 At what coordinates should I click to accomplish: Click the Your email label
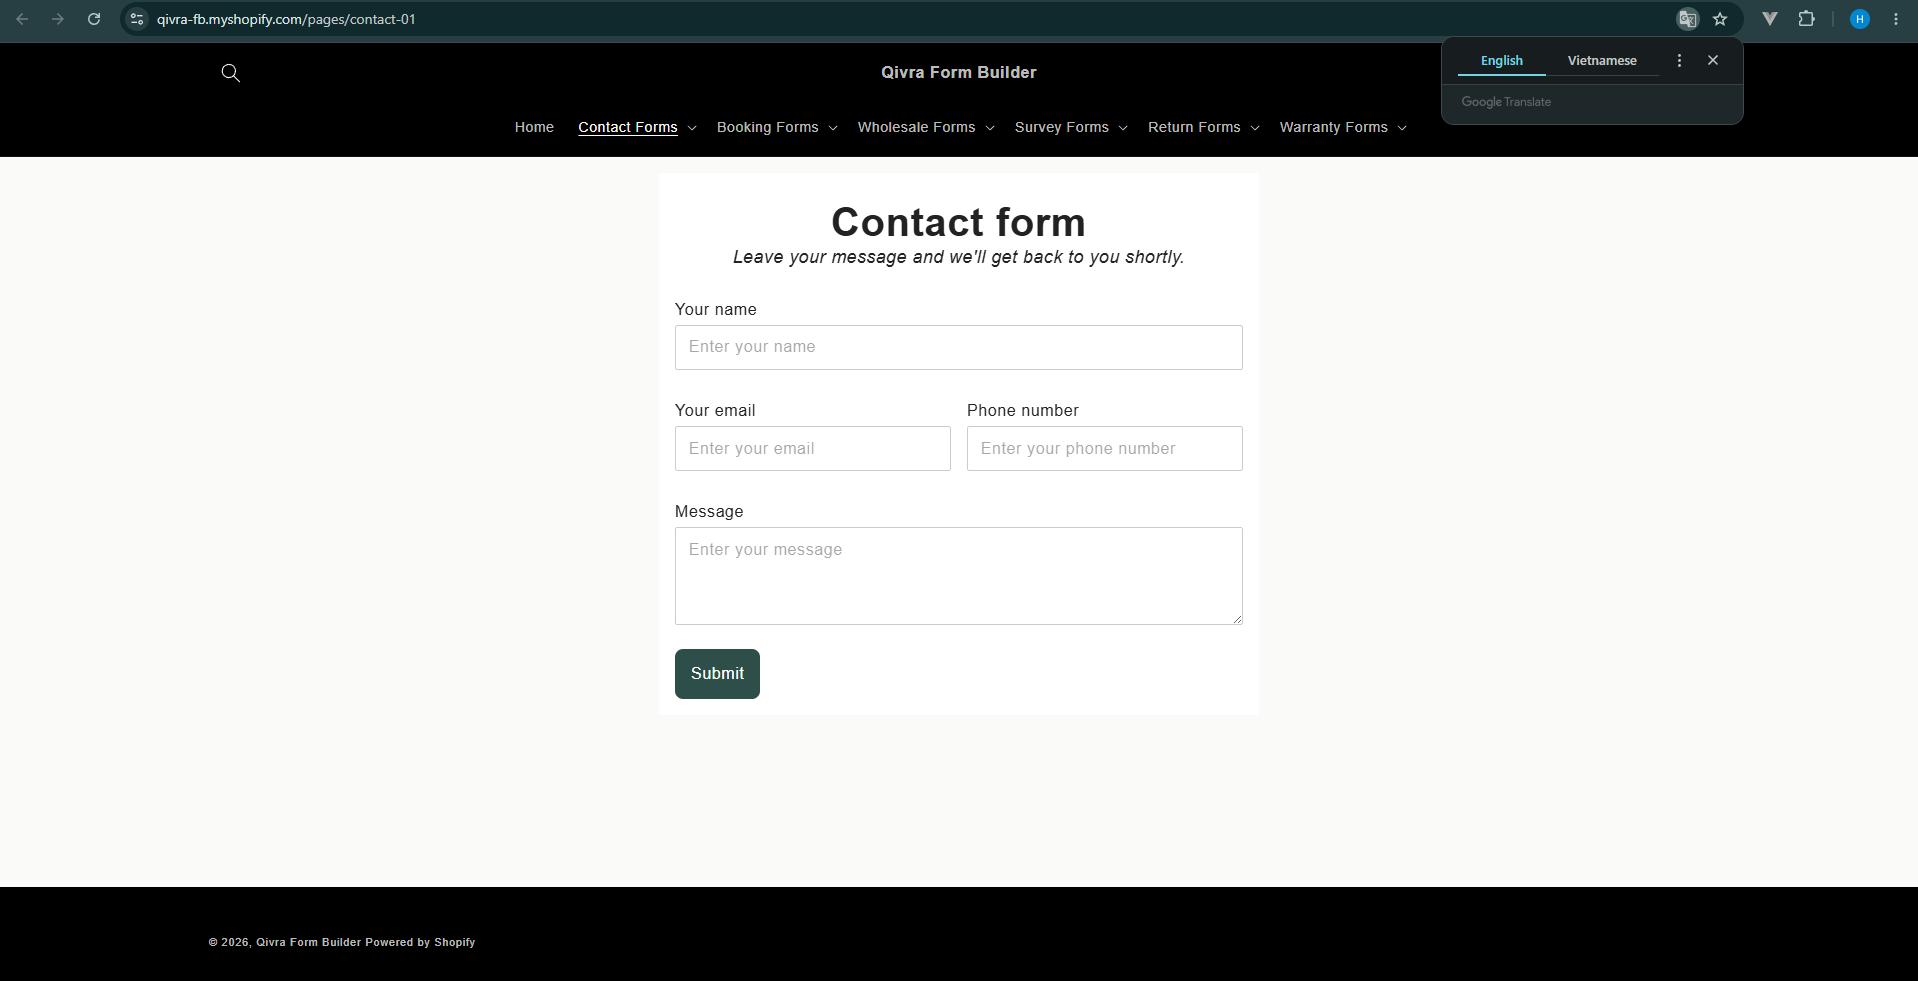pos(715,410)
